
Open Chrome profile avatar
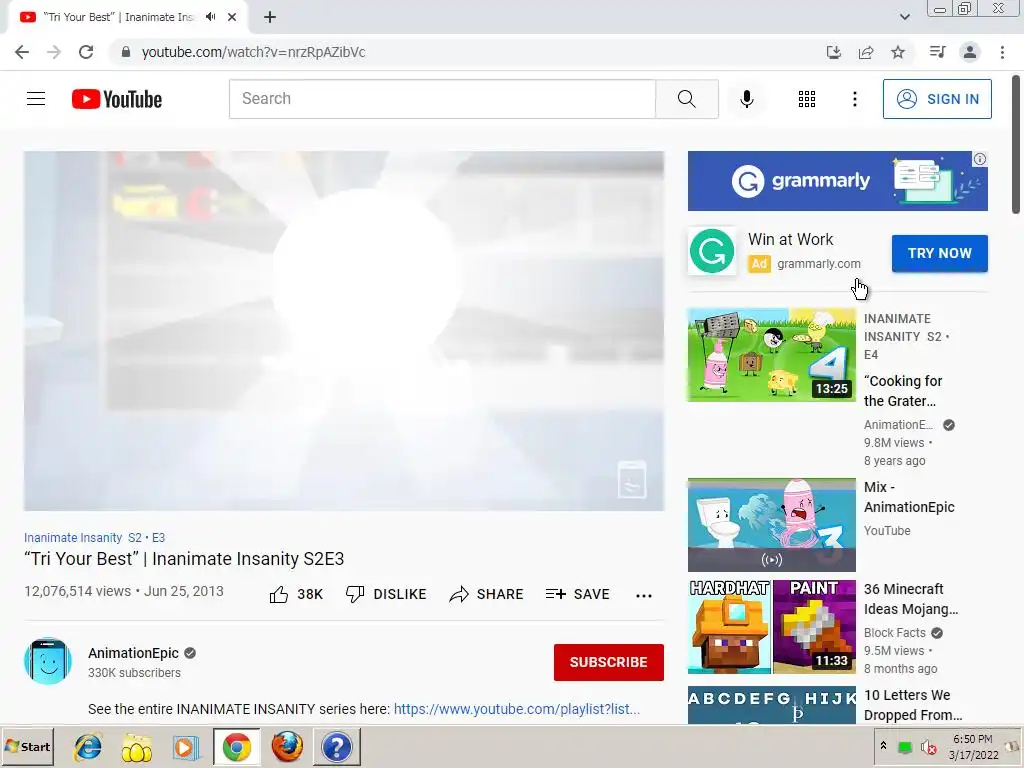[x=970, y=52]
